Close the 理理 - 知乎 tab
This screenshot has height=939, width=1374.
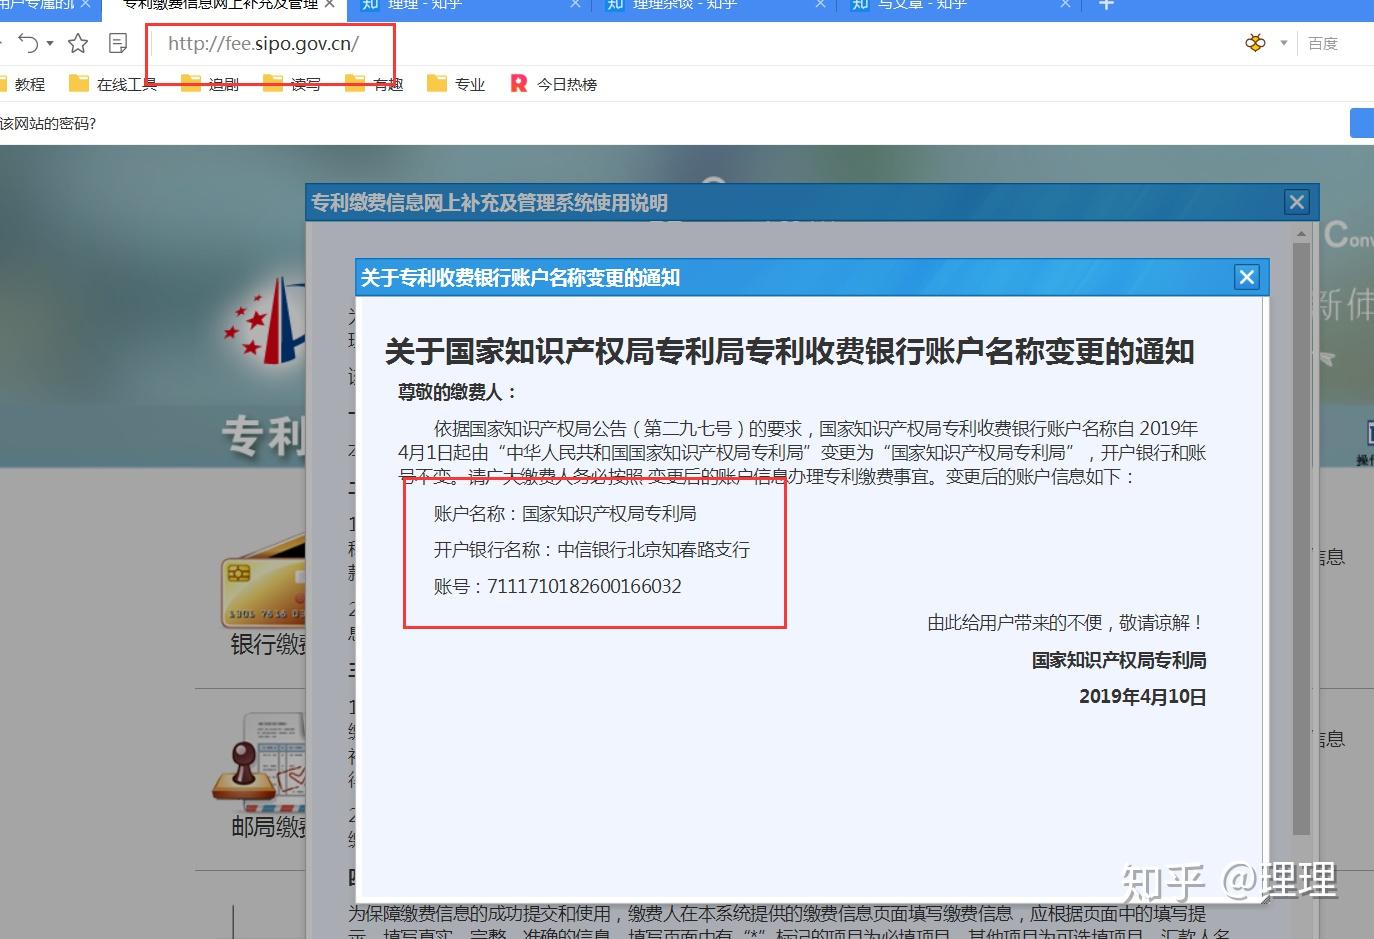575,4
